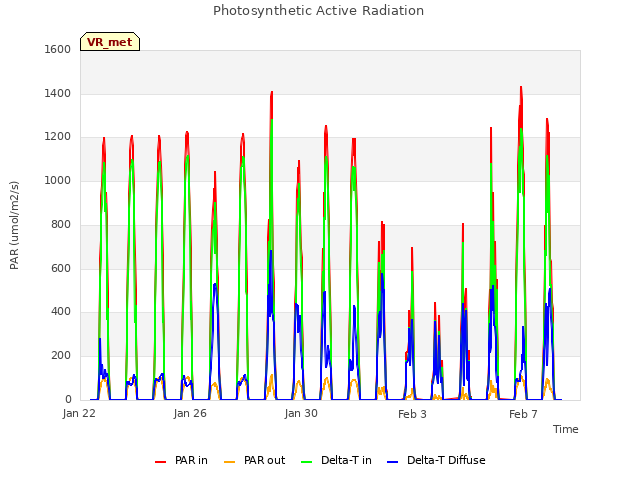Screen dimensions: 640x480
Task: Click the 1000 y-axis label
Action: (58, 180)
